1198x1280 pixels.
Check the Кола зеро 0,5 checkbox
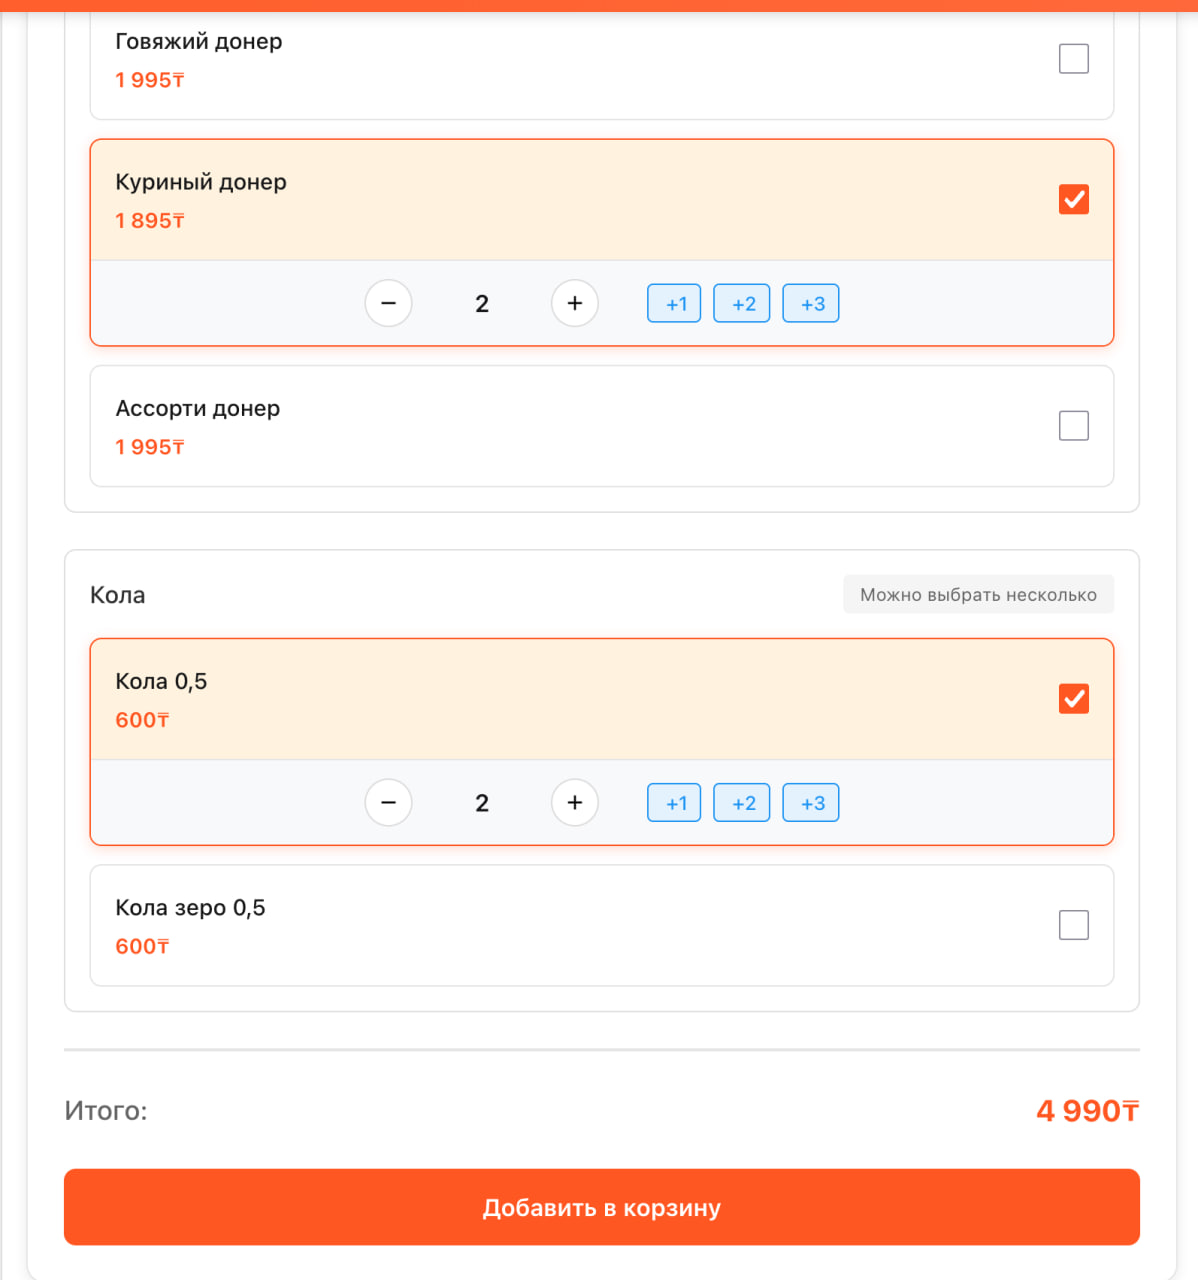[1073, 925]
